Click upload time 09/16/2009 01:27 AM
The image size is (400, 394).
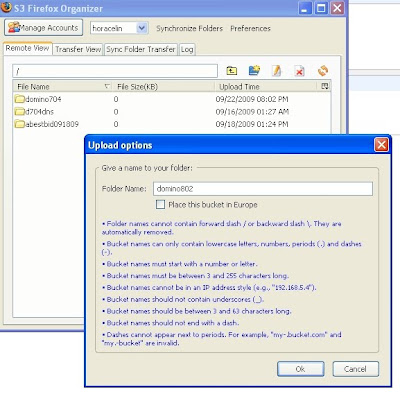pos(252,111)
